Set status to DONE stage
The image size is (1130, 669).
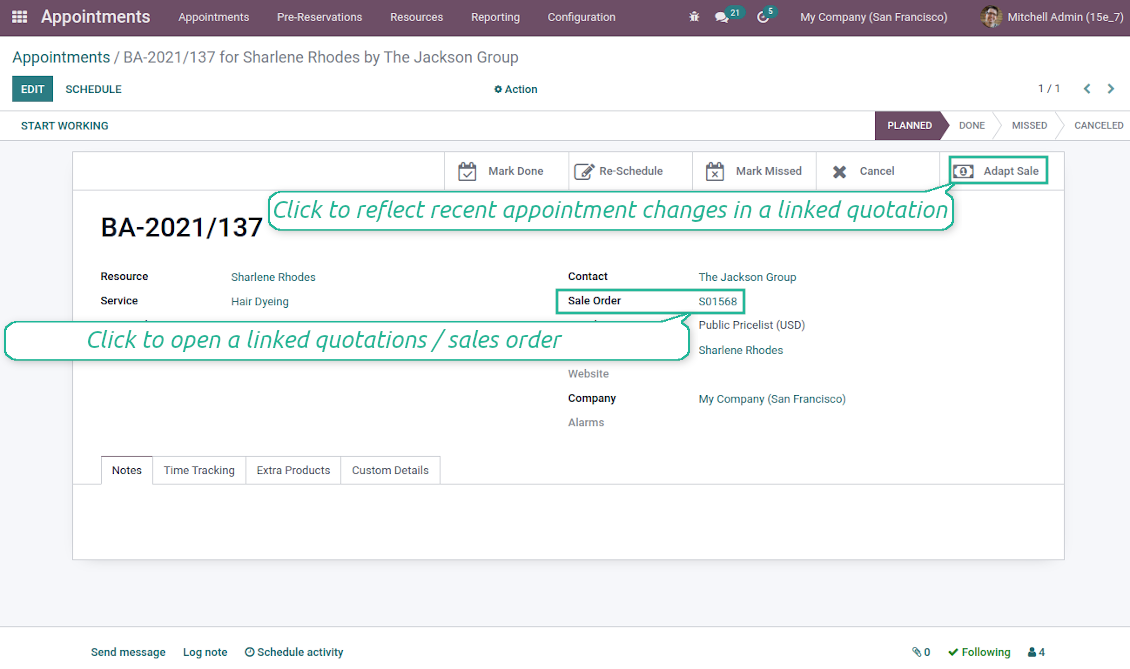(971, 125)
